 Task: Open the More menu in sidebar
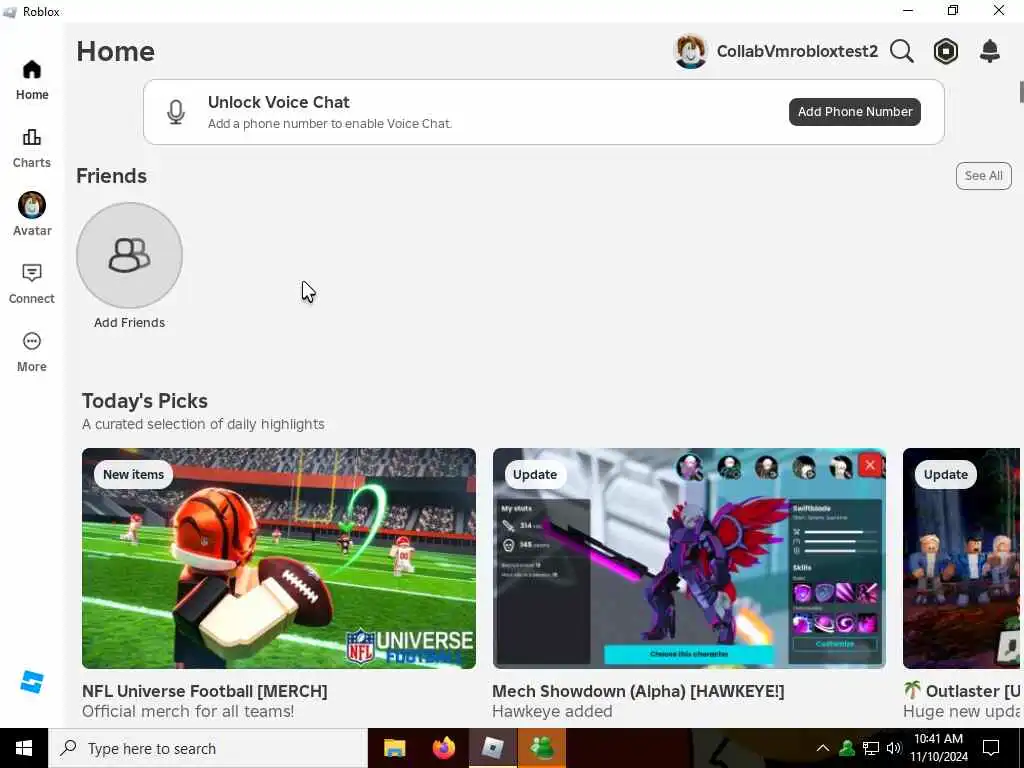tap(31, 352)
